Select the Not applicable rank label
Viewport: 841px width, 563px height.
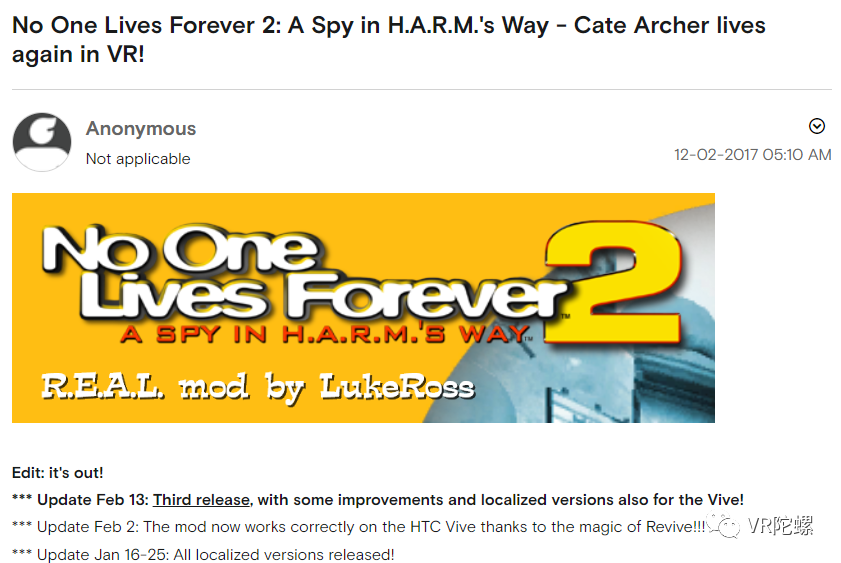click(138, 159)
